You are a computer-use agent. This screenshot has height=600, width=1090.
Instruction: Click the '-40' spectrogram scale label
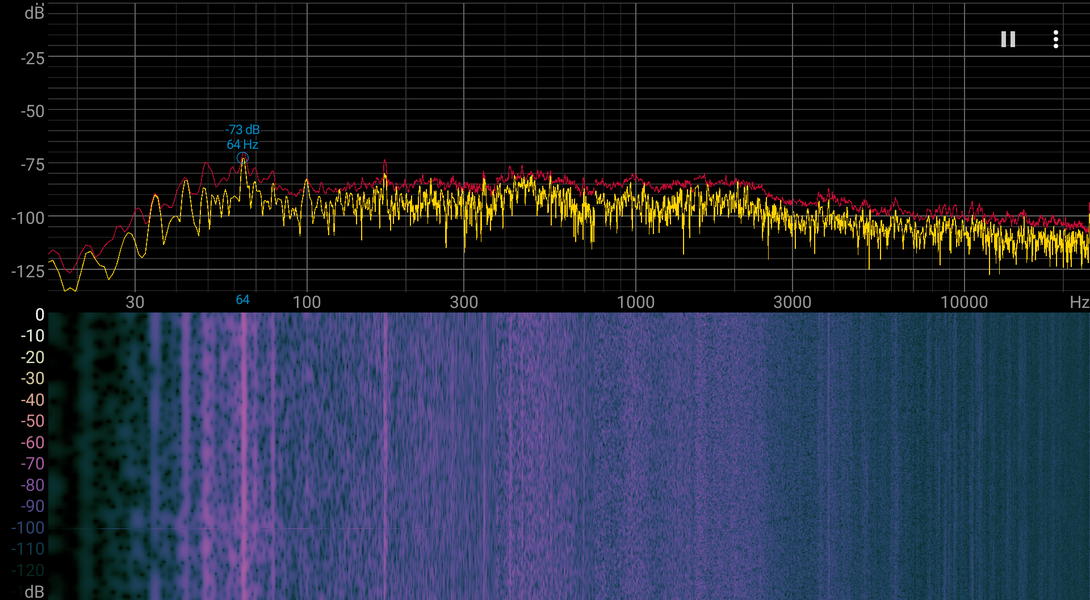[x=33, y=400]
